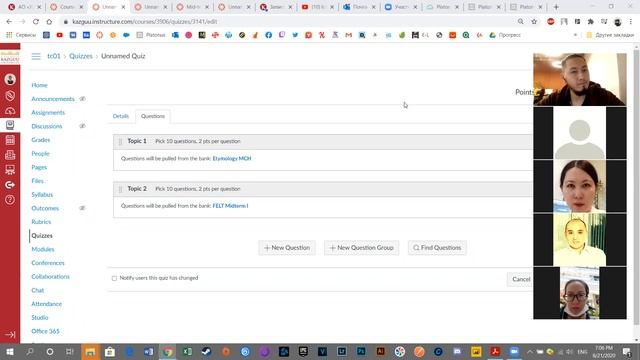Image resolution: width=640 pixels, height=360 pixels.
Task: Show hidden system tray icons chevron
Action: tap(529, 352)
